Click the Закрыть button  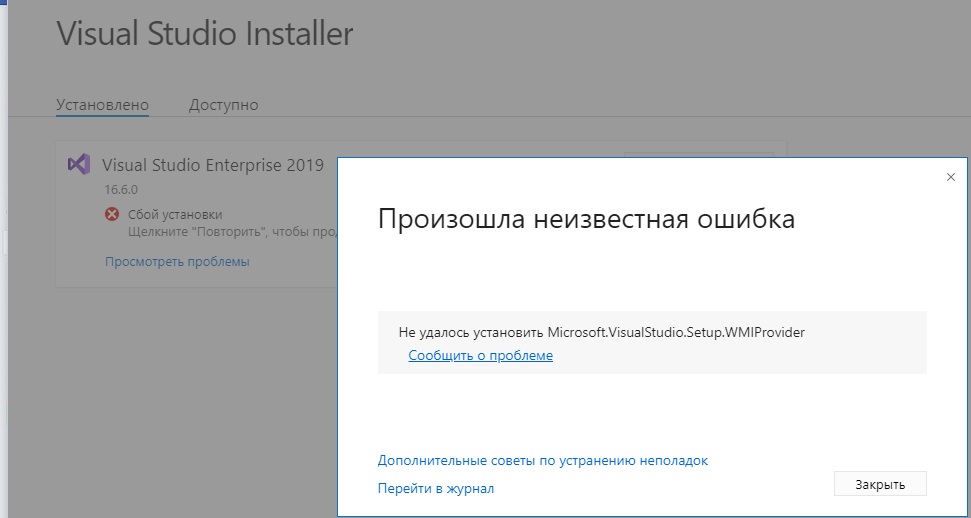(880, 485)
